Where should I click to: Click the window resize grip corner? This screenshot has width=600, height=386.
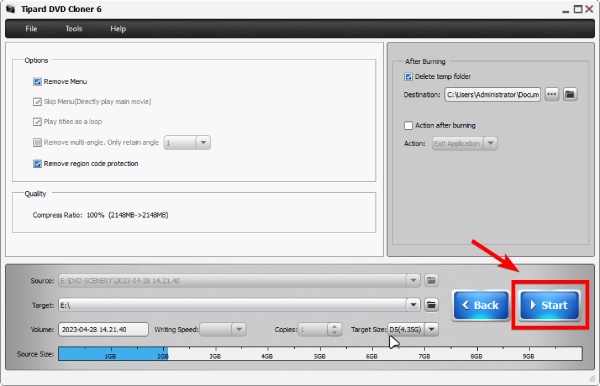pos(592,378)
